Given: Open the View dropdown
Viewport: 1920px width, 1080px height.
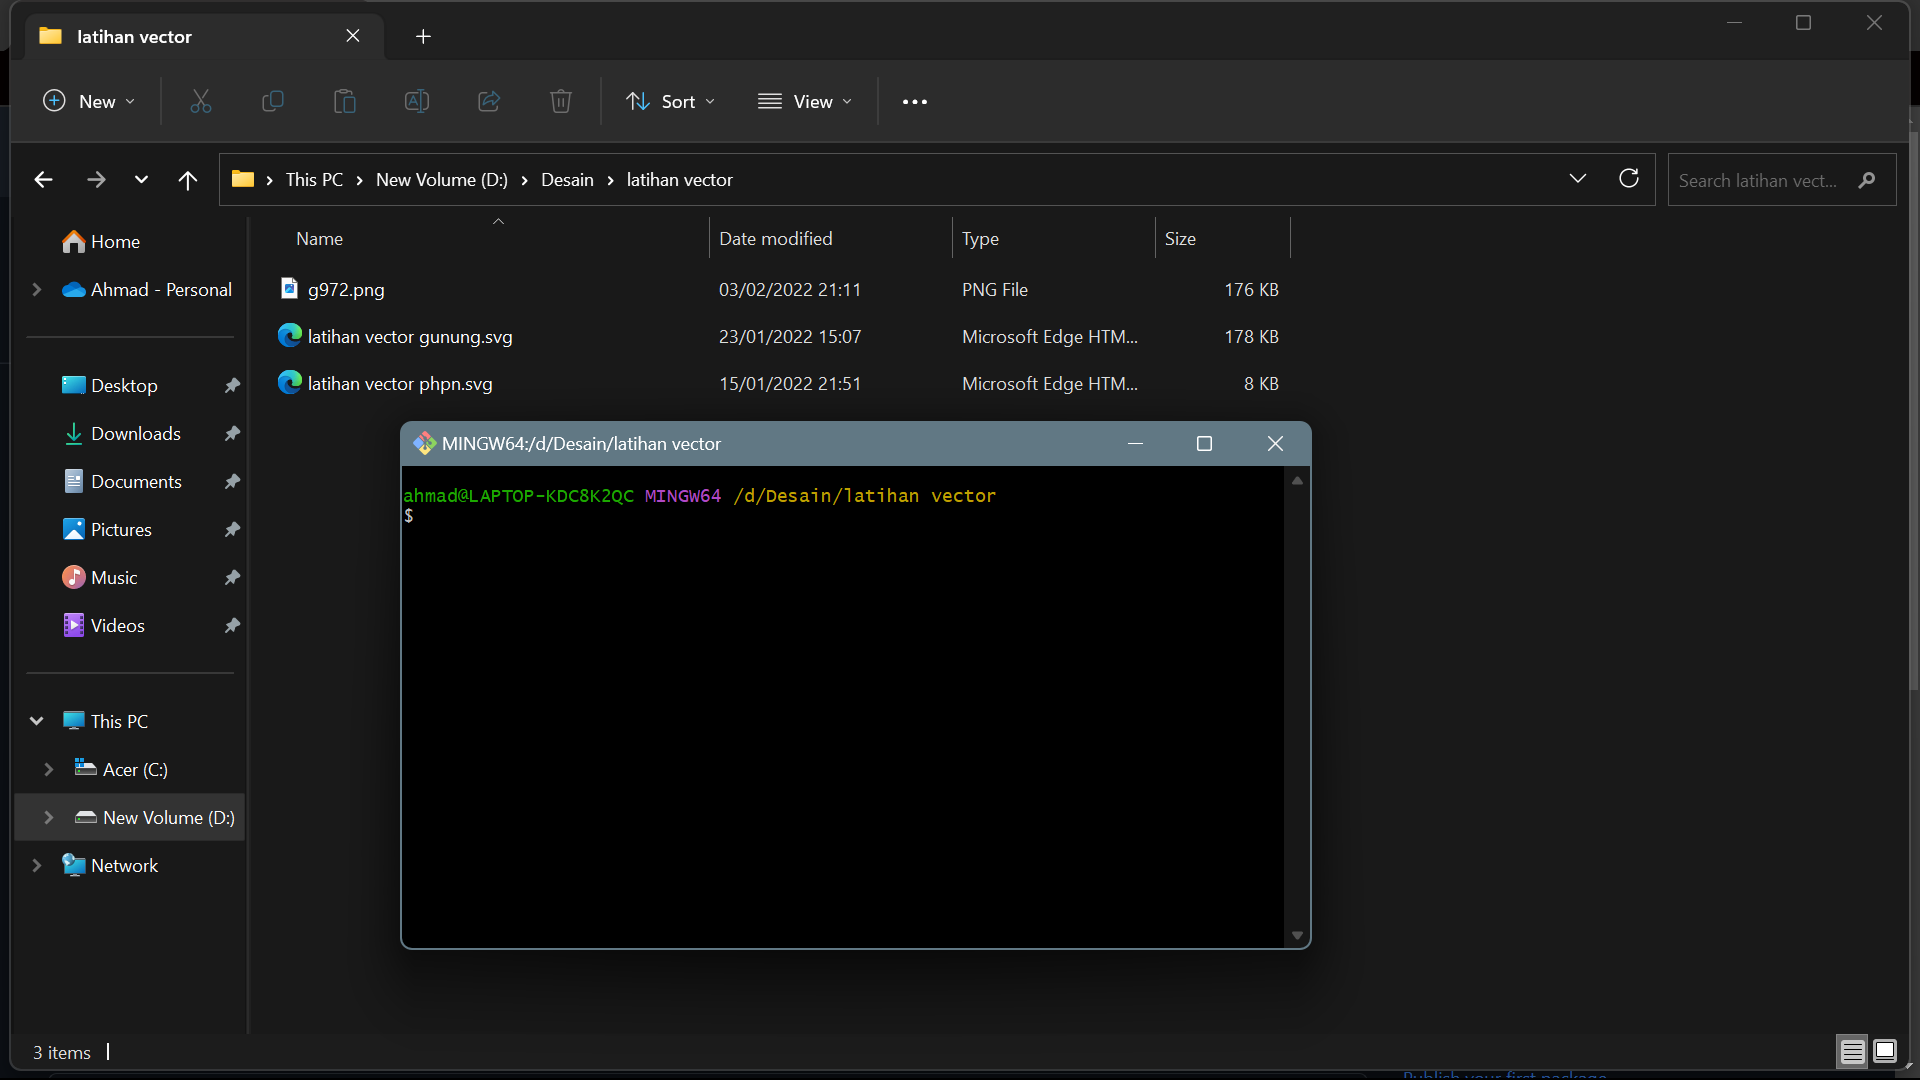Looking at the screenshot, I should [806, 101].
